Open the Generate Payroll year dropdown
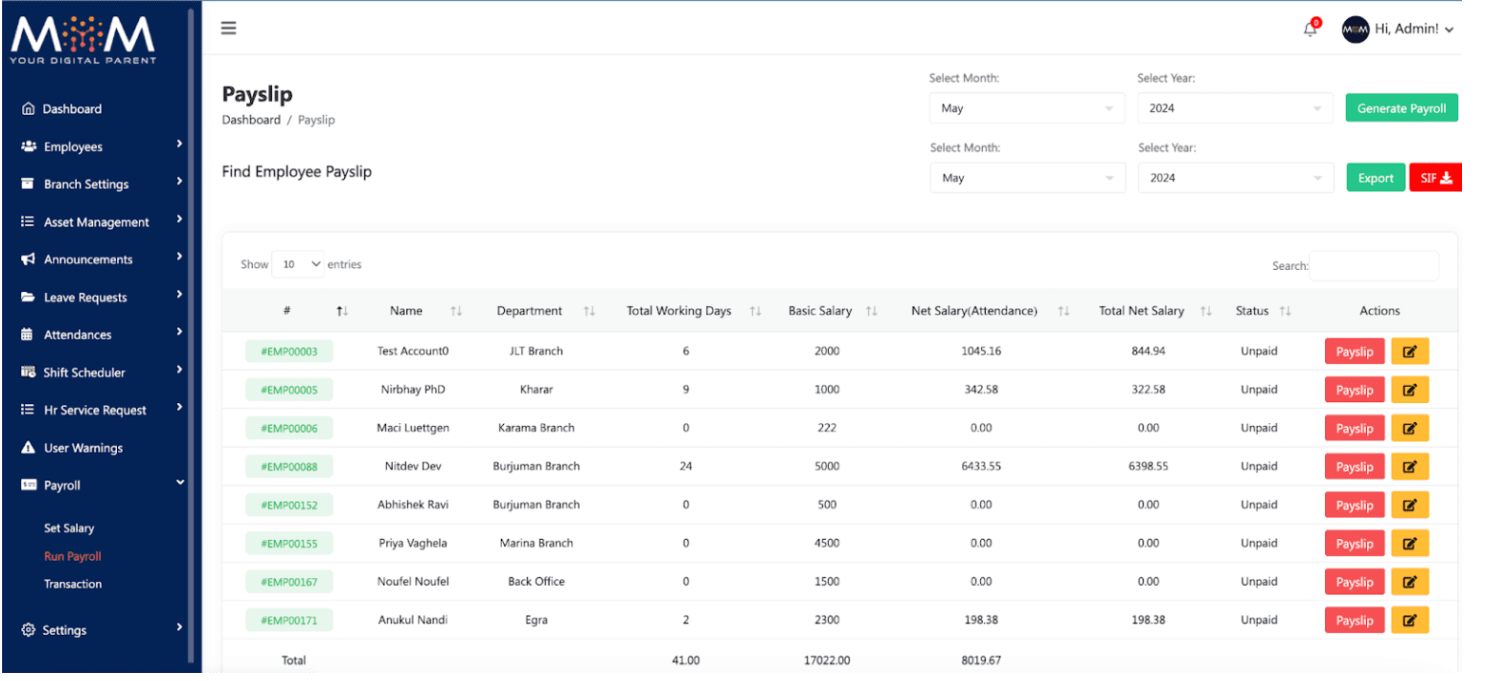This screenshot has width=1485, height=681. tap(1235, 108)
